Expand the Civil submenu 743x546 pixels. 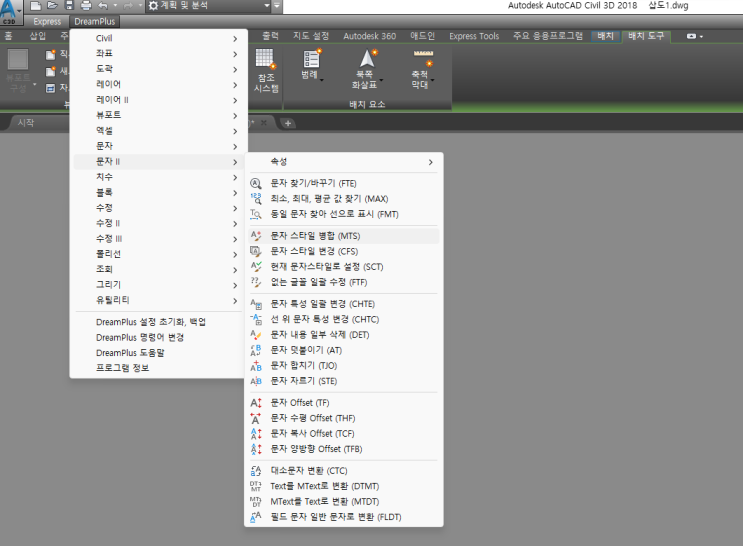[x=159, y=38]
